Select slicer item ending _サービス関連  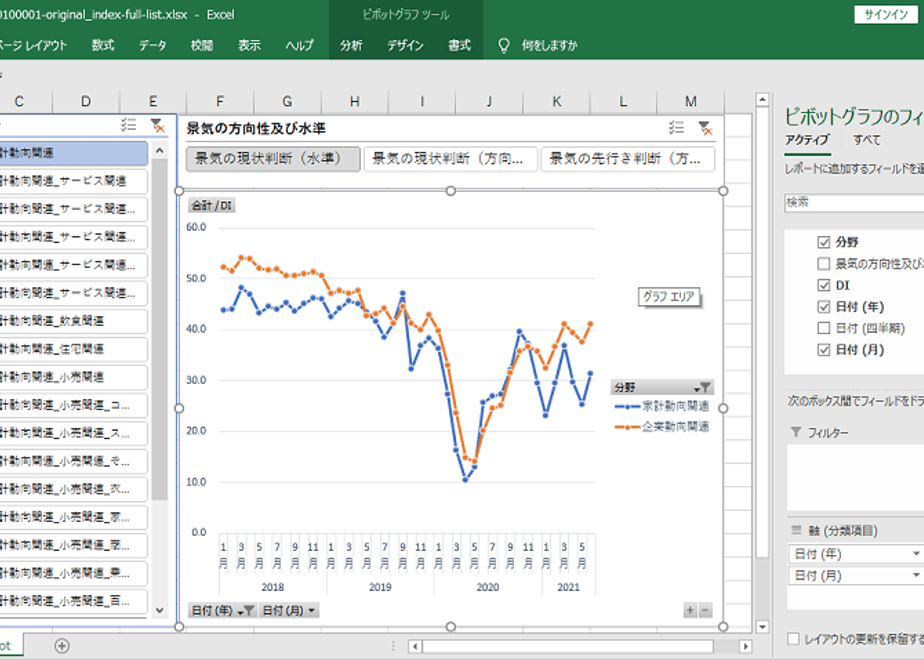(73, 181)
